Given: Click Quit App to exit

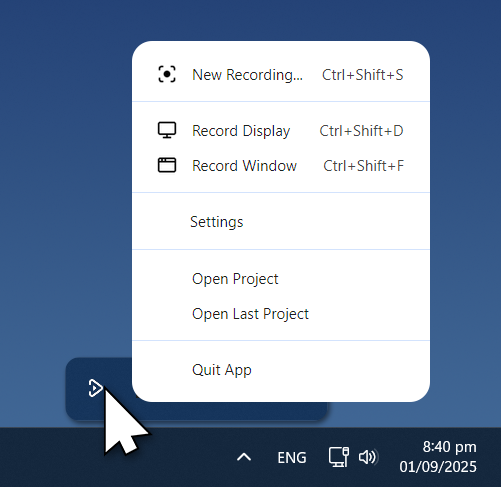Looking at the screenshot, I should (x=281, y=370).
